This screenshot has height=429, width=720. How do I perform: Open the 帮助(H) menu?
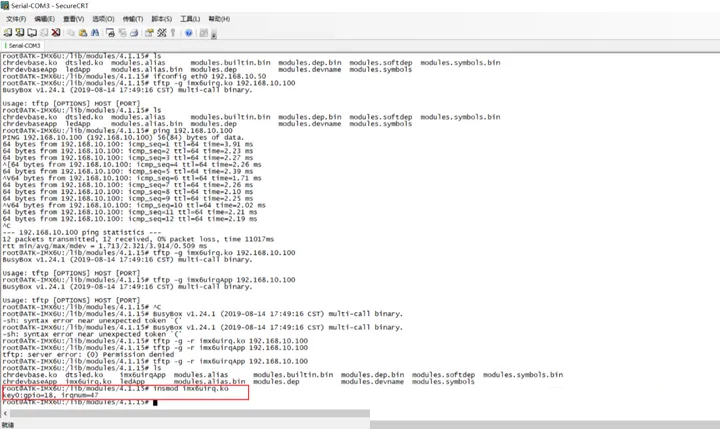click(219, 19)
